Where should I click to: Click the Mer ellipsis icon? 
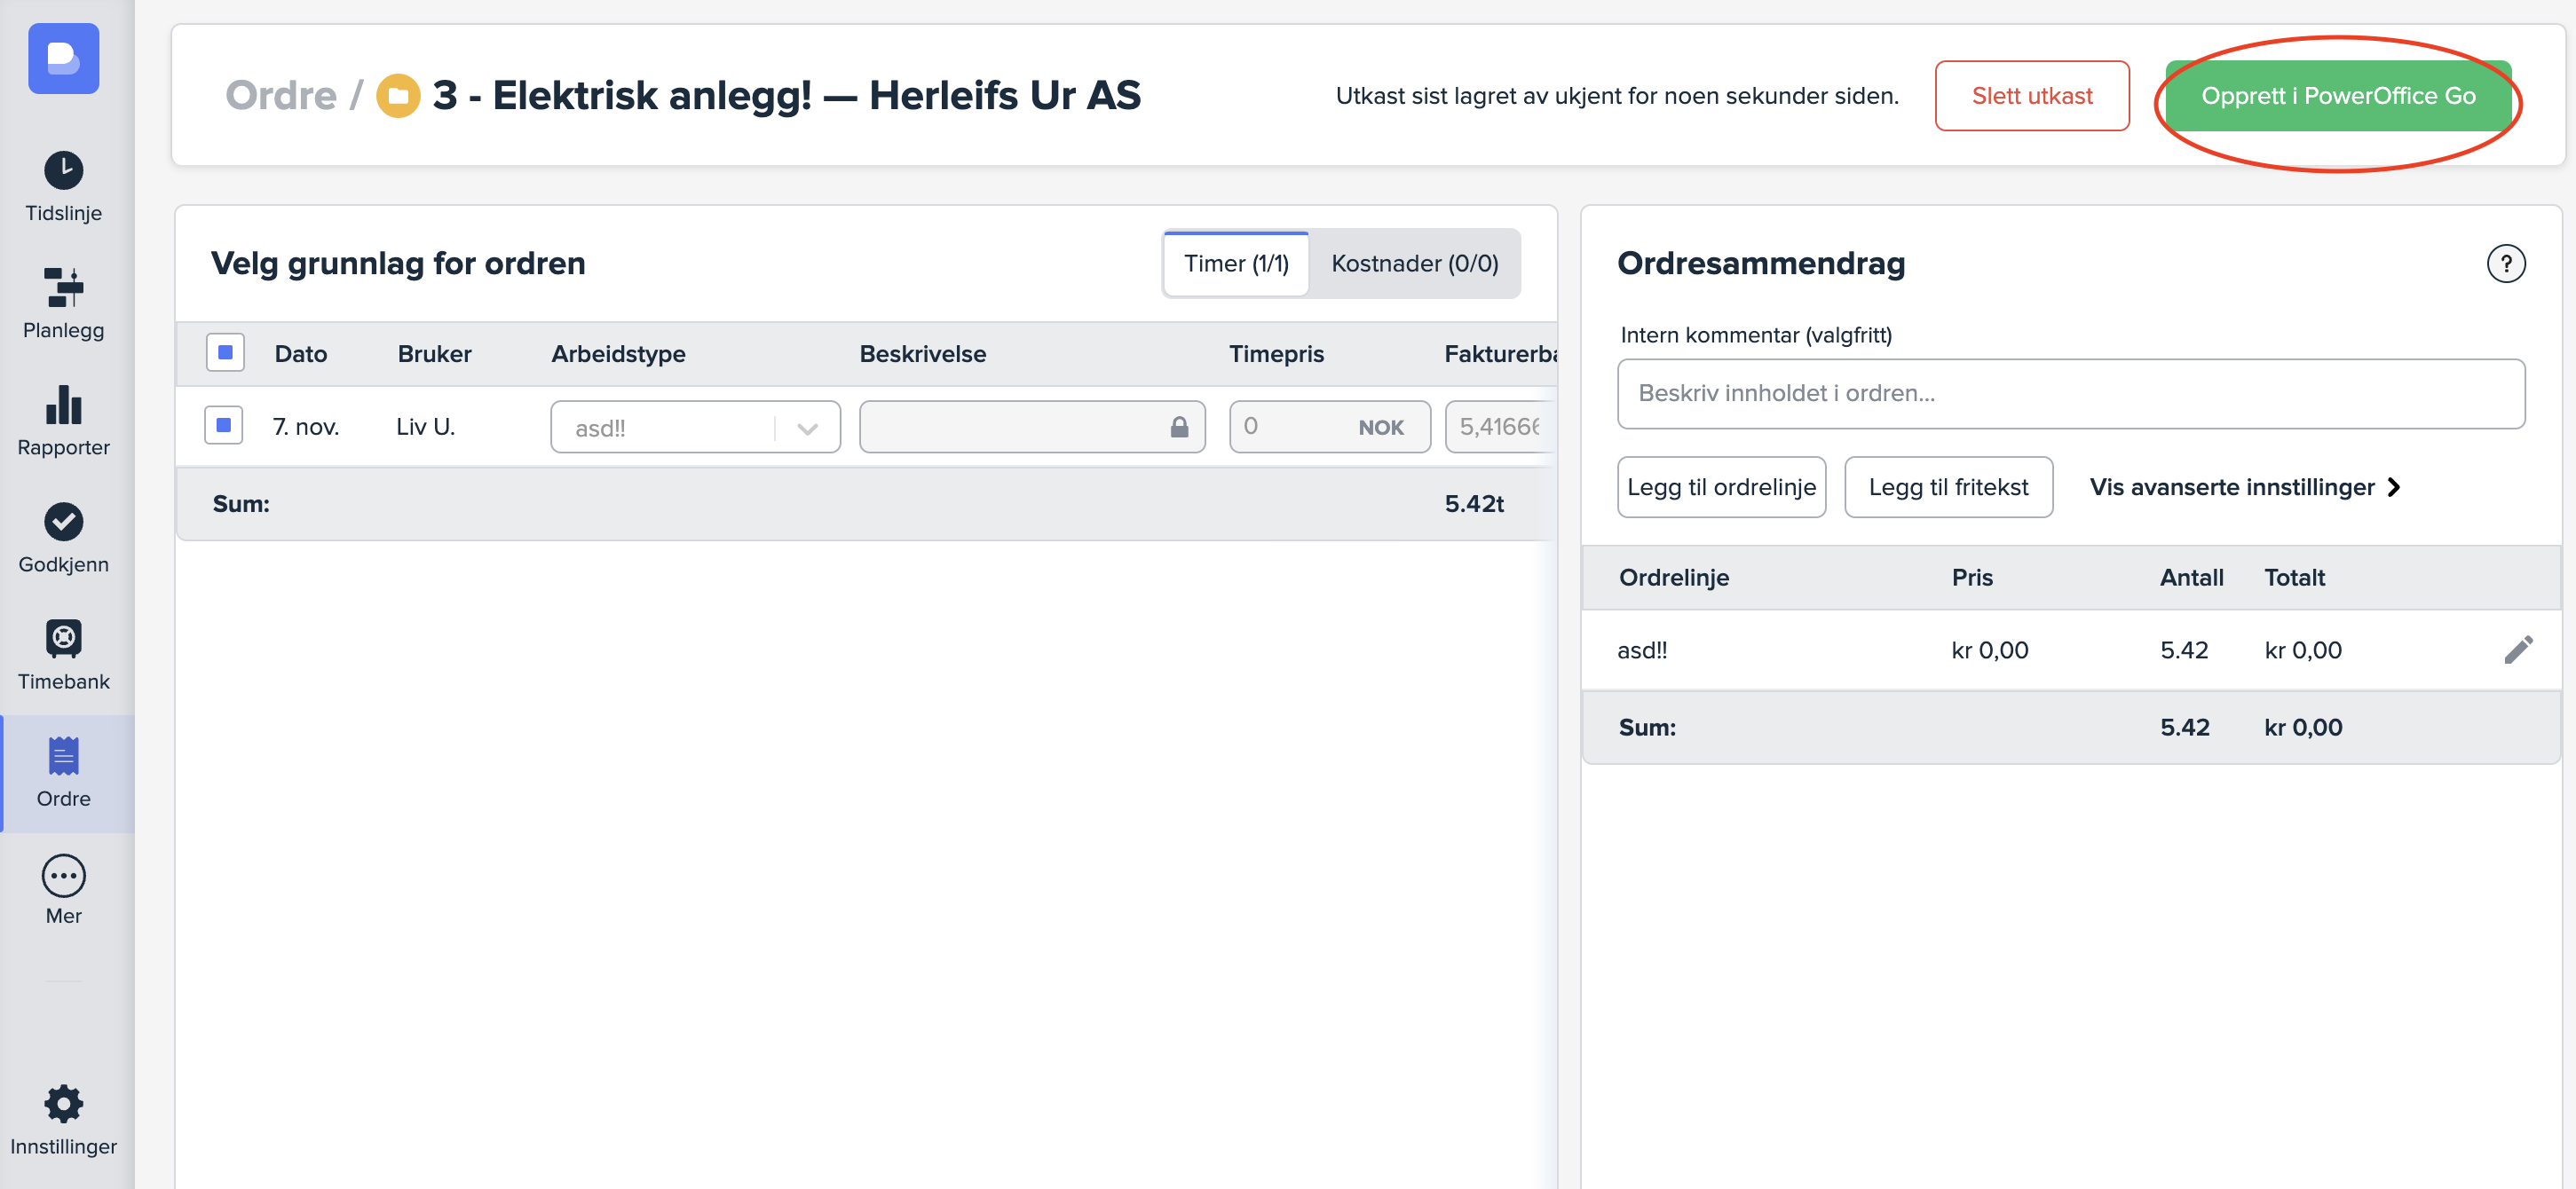[63, 876]
